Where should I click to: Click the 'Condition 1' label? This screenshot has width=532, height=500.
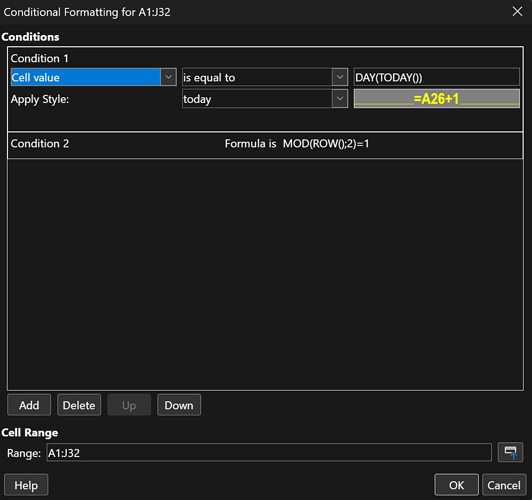pyautogui.click(x=39, y=58)
